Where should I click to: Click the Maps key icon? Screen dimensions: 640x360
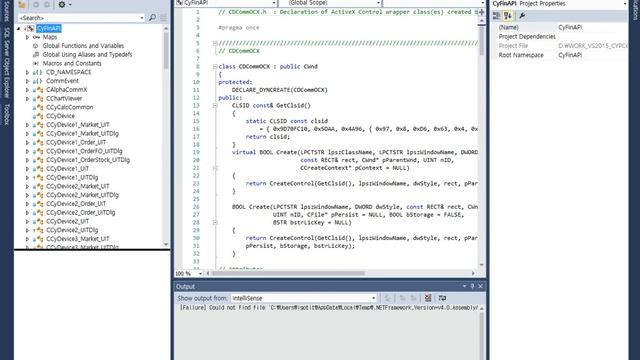(x=36, y=37)
